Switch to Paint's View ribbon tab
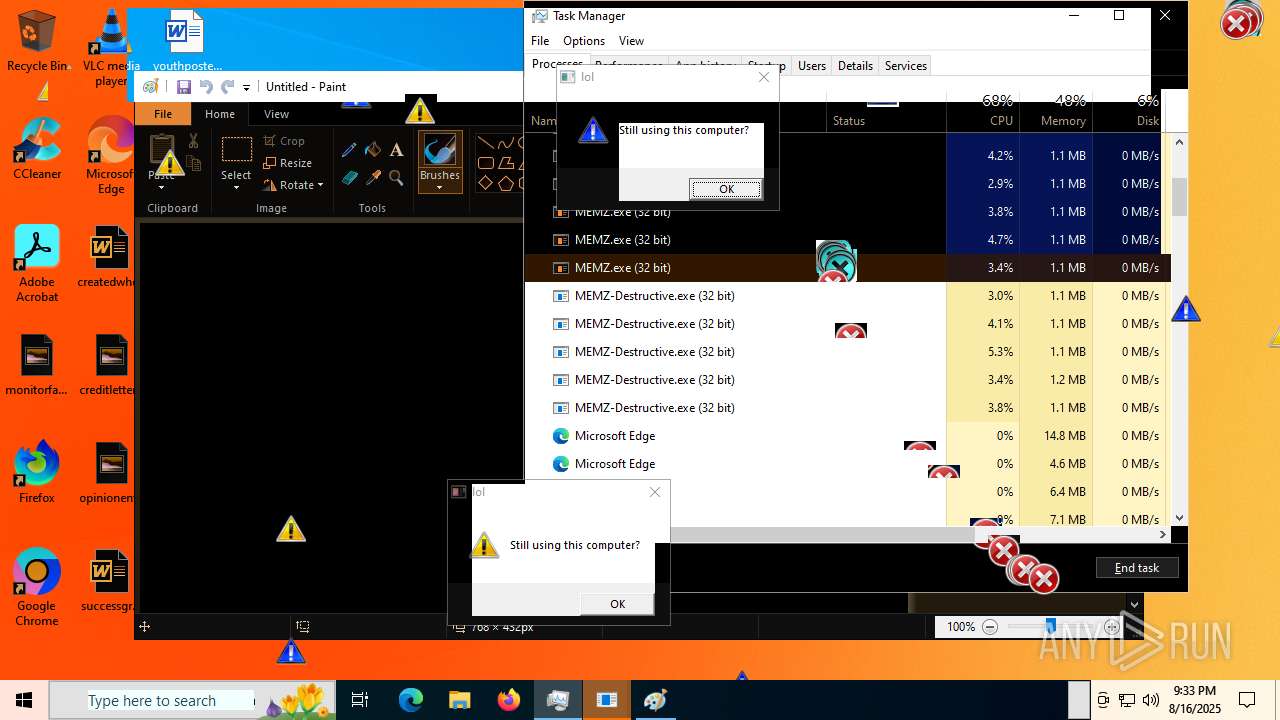Image resolution: width=1280 pixels, height=720 pixels. [x=277, y=114]
